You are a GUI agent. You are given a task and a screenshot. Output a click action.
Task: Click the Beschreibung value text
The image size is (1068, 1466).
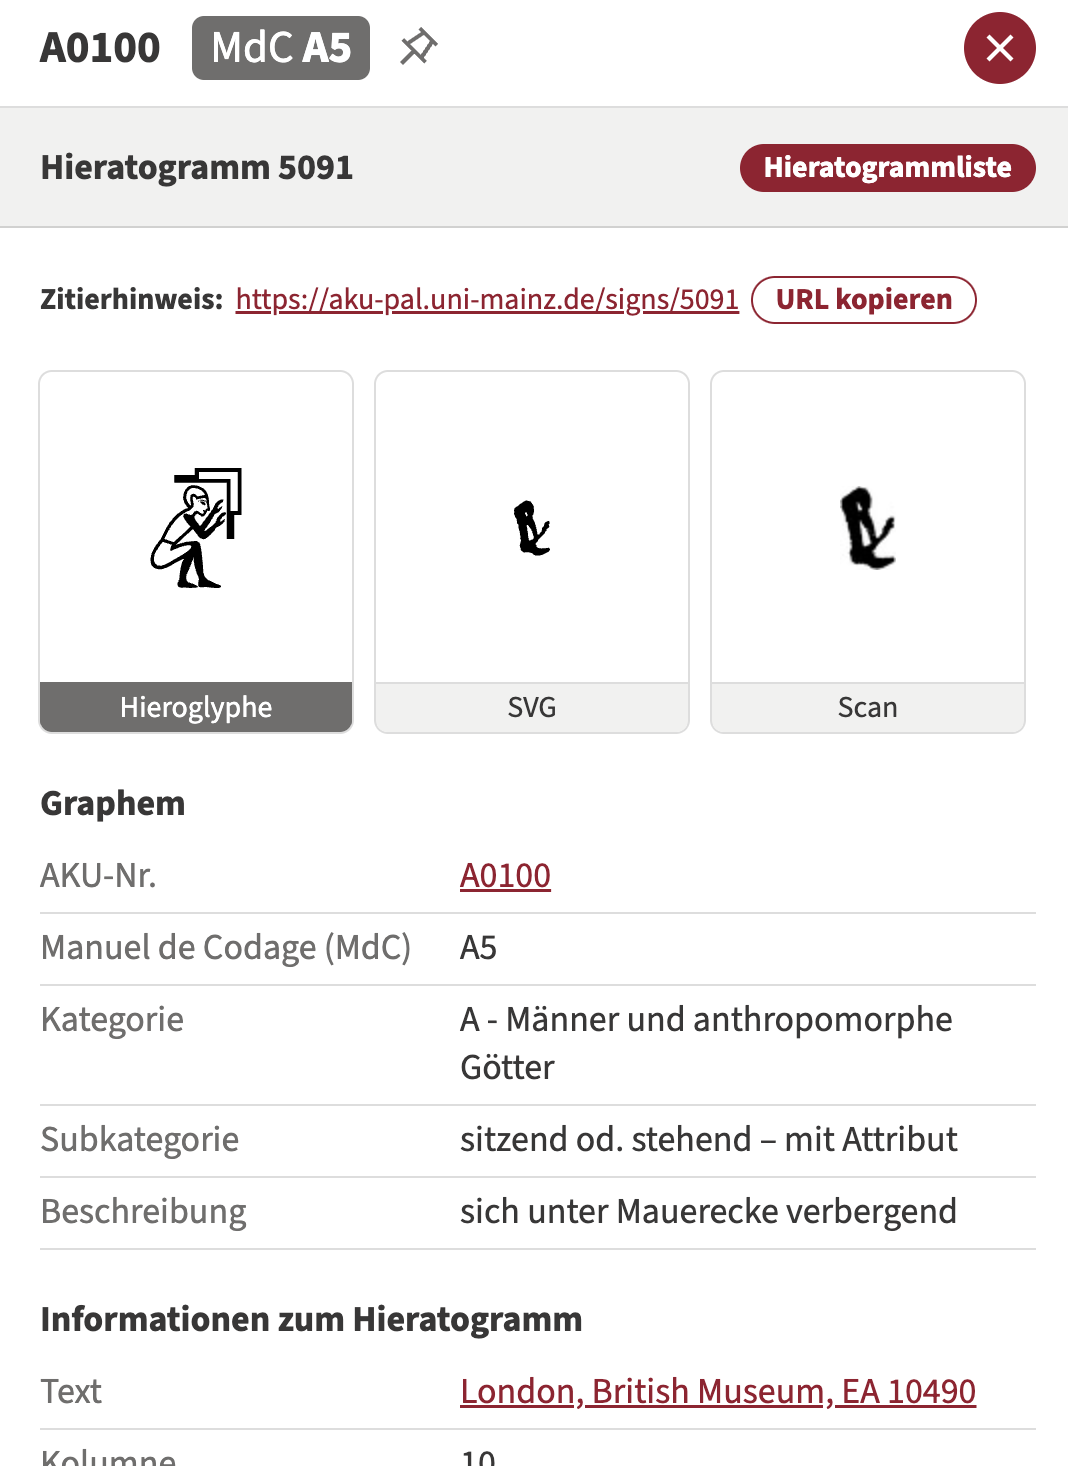708,1211
